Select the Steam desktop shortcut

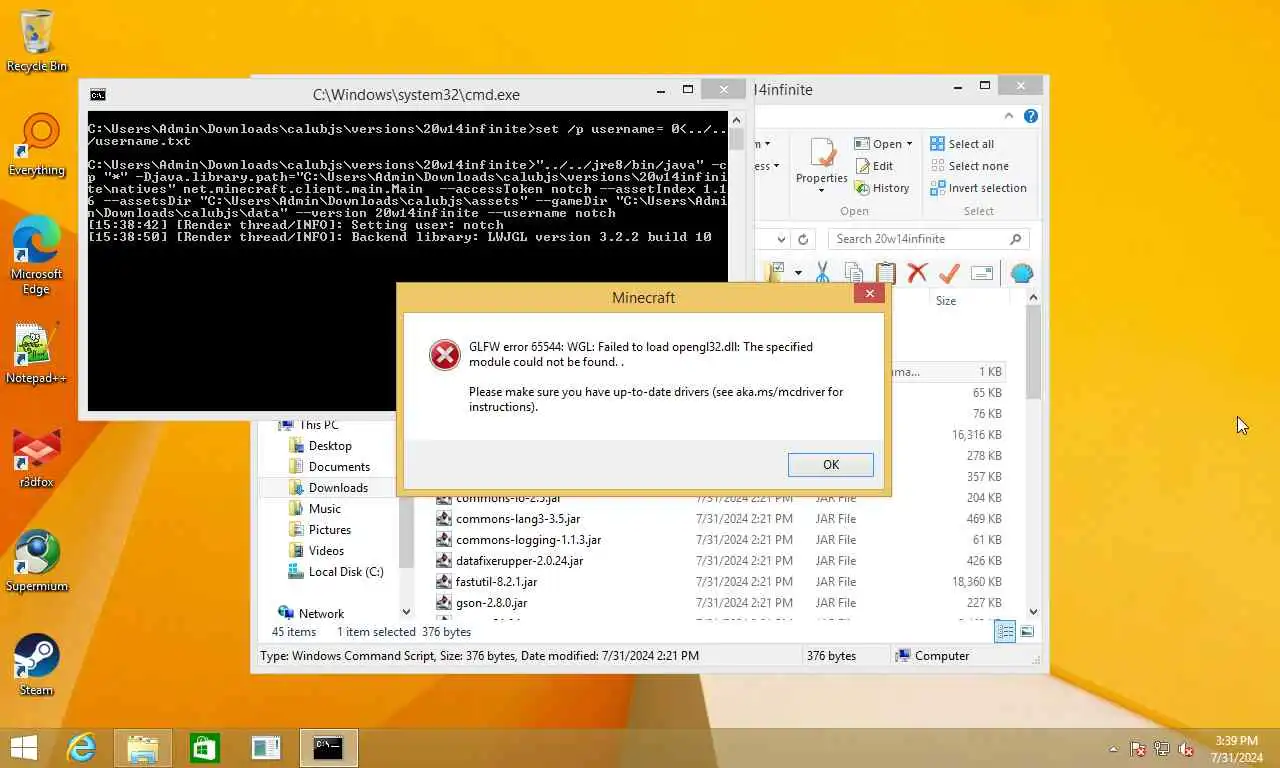pos(37,665)
